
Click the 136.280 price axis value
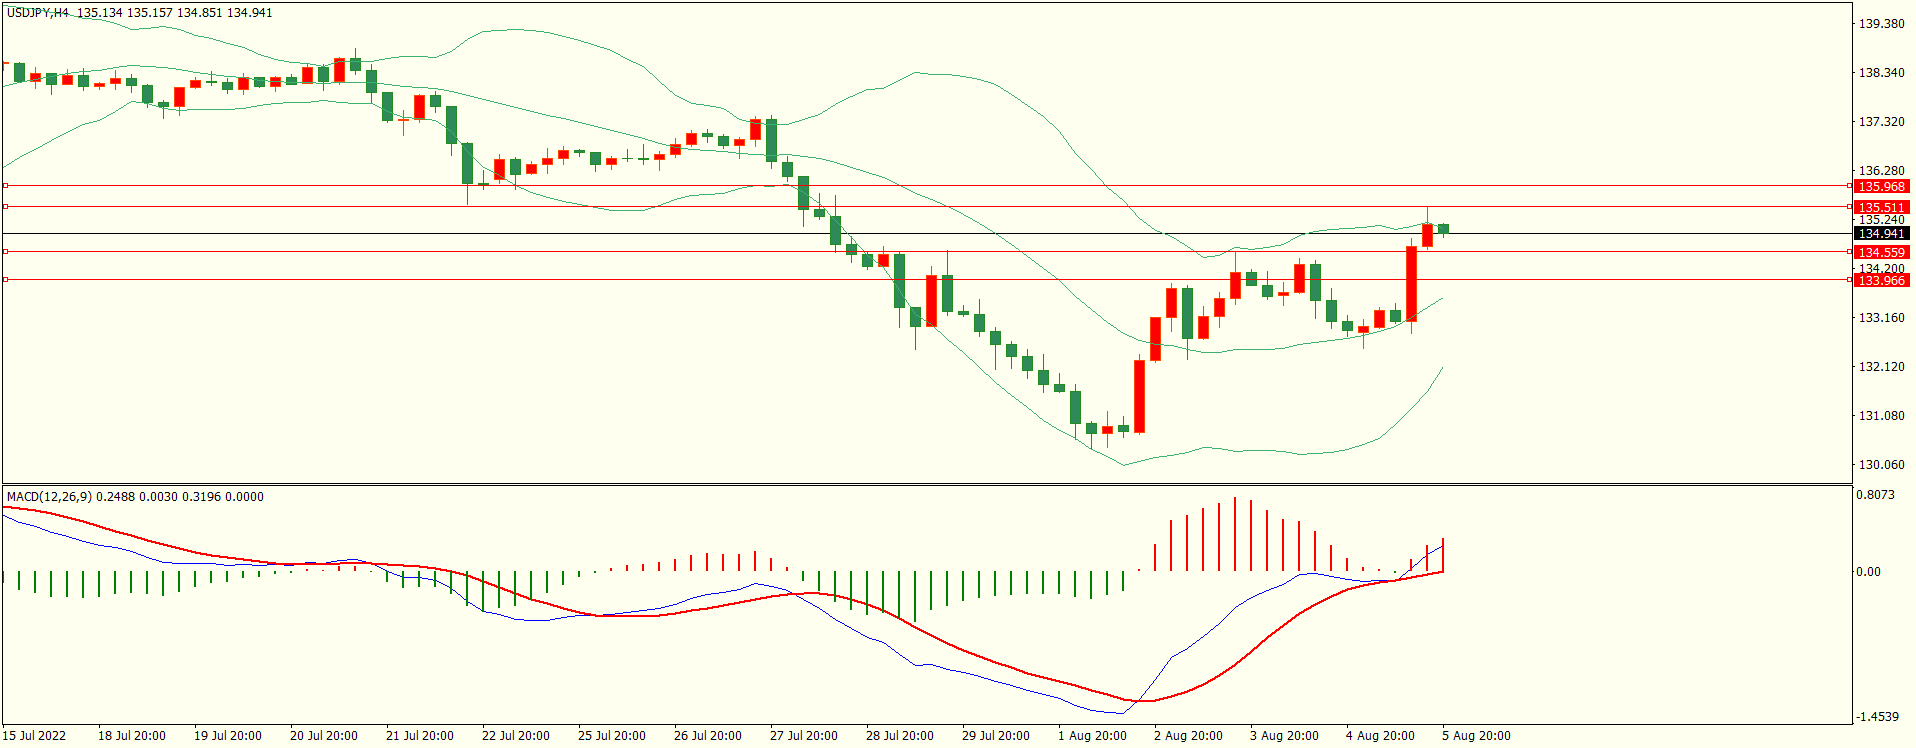coord(1881,171)
